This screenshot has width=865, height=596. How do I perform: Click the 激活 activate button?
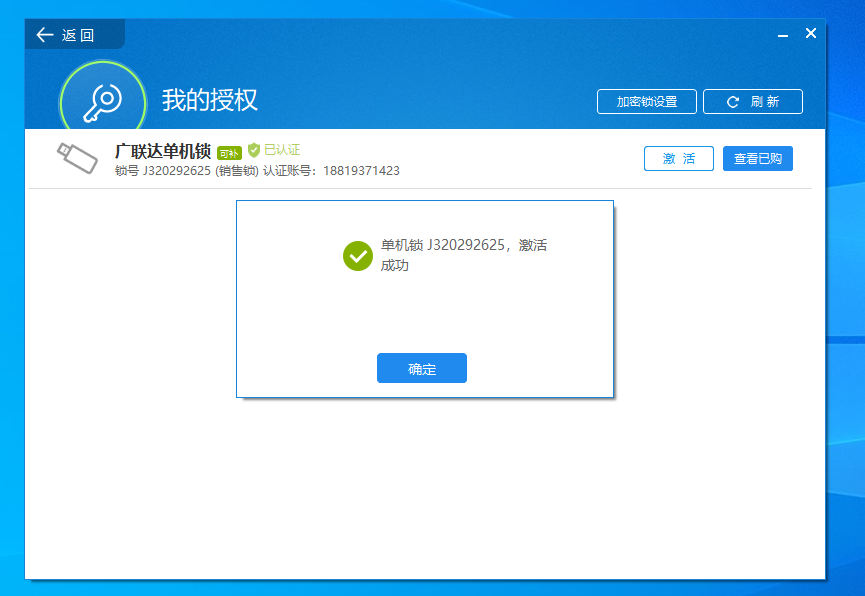[679, 158]
